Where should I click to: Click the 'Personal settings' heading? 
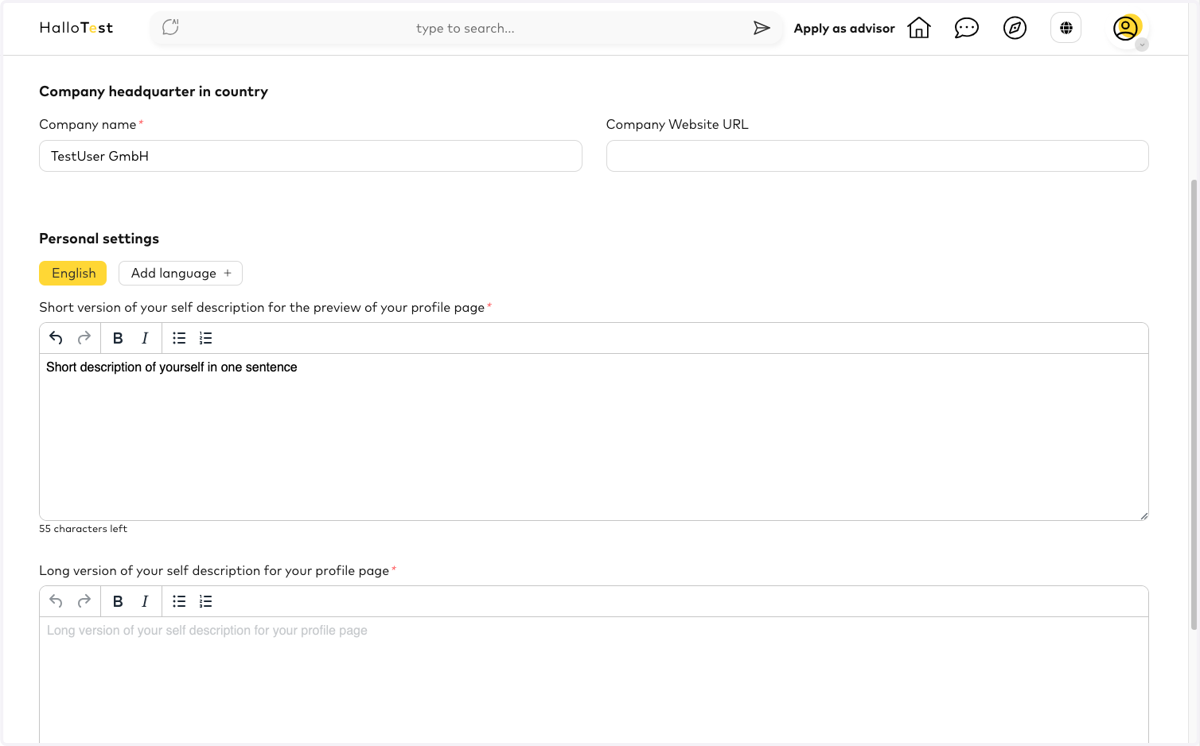pyautogui.click(x=99, y=238)
